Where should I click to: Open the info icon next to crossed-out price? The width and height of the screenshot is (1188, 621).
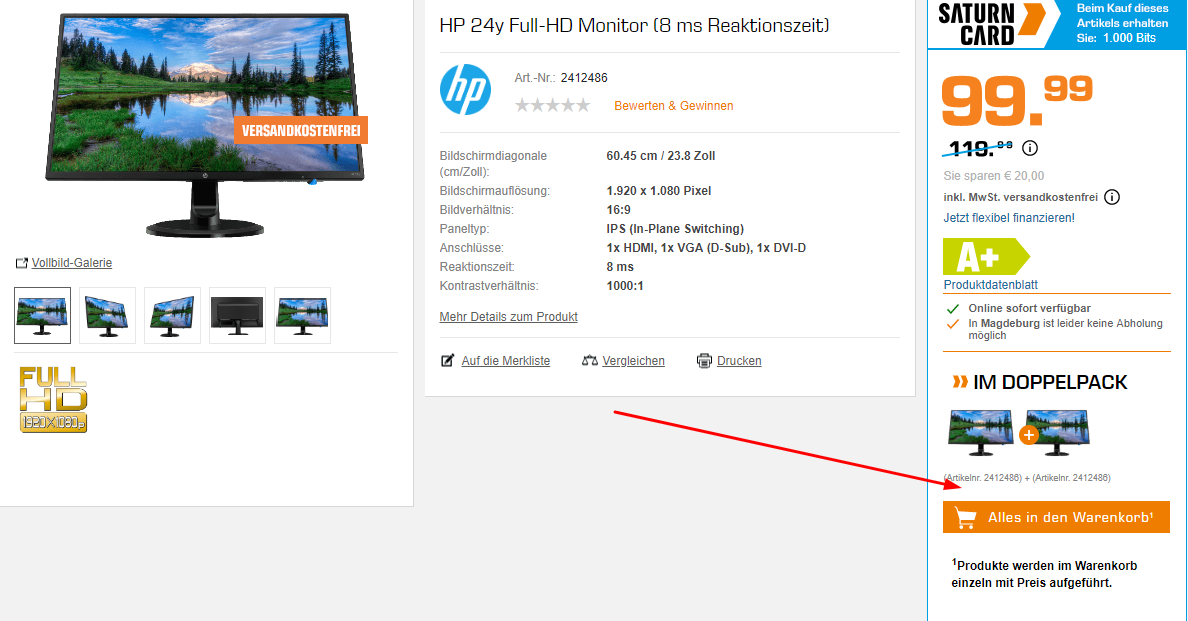pos(1031,148)
